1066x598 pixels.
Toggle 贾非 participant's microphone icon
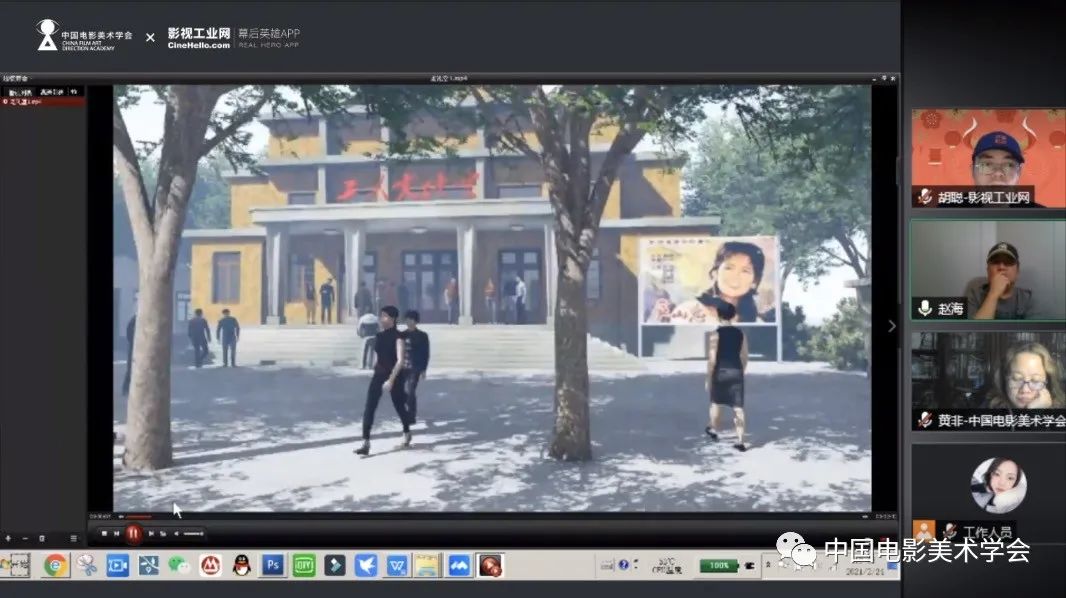(x=925, y=420)
